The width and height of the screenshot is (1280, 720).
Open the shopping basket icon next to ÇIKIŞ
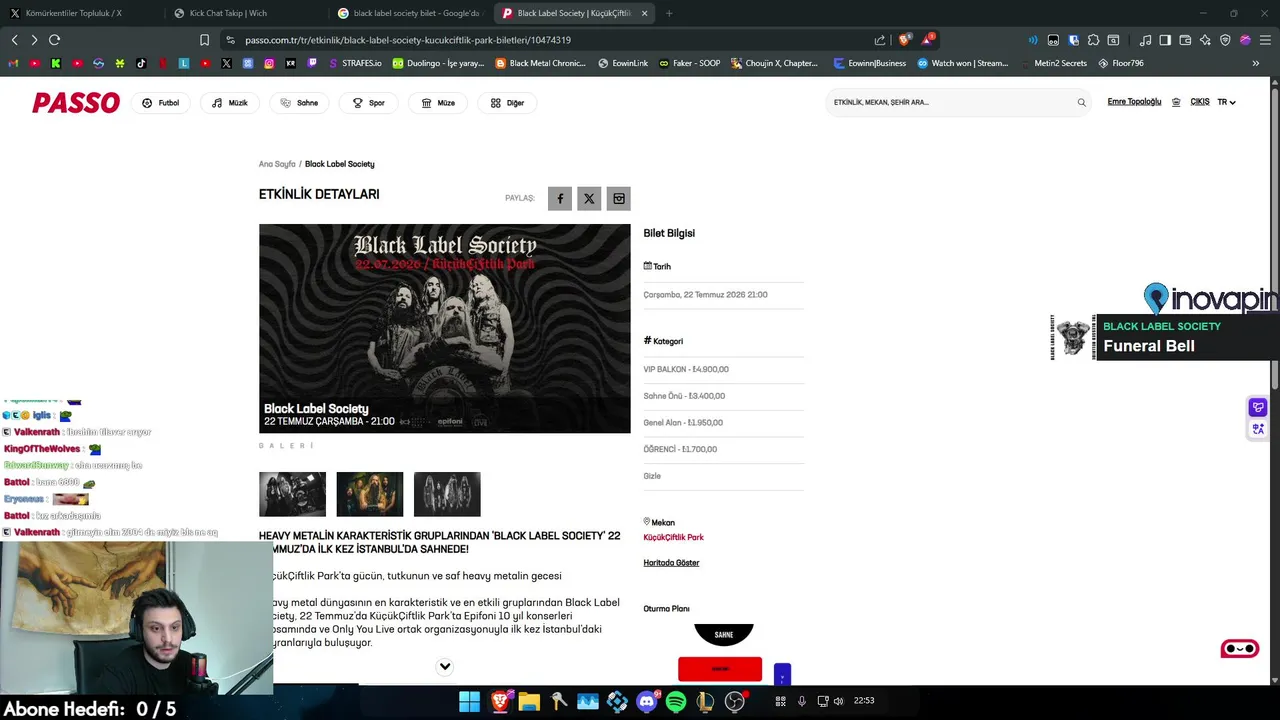click(x=1176, y=102)
